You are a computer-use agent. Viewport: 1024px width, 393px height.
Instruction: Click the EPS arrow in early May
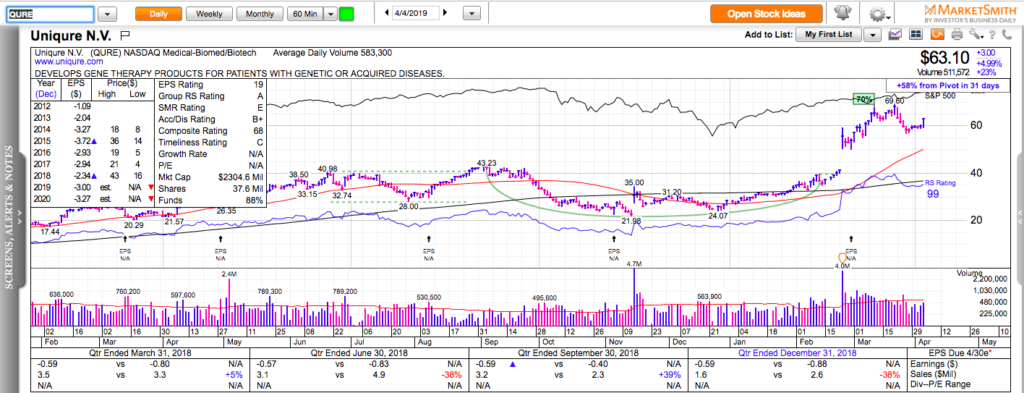tap(220, 240)
